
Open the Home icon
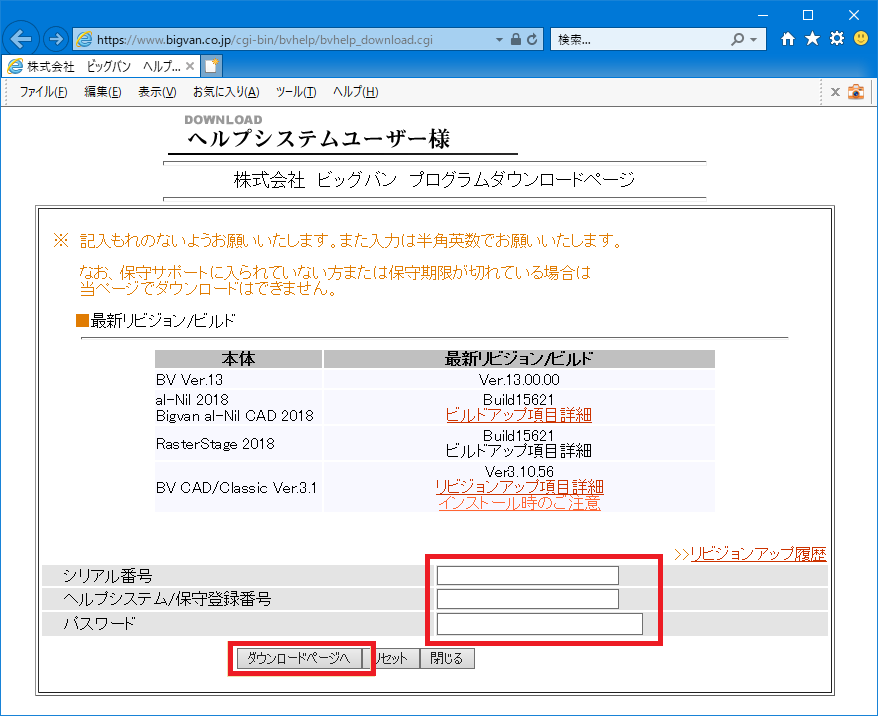[788, 39]
